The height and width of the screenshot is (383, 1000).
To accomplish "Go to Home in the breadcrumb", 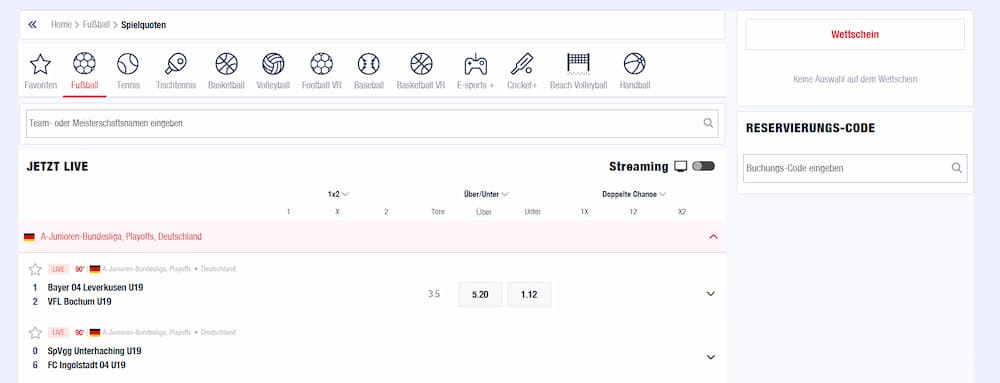I will [x=61, y=25].
